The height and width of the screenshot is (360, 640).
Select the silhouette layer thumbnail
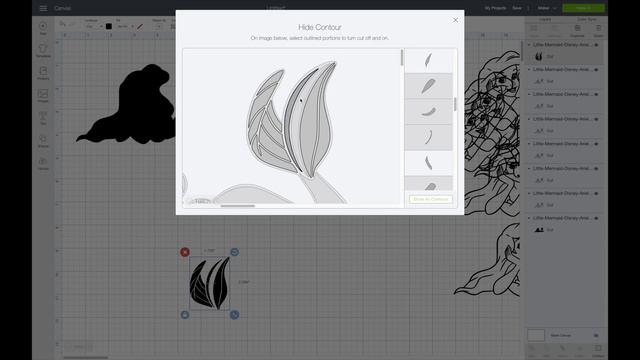539,230
